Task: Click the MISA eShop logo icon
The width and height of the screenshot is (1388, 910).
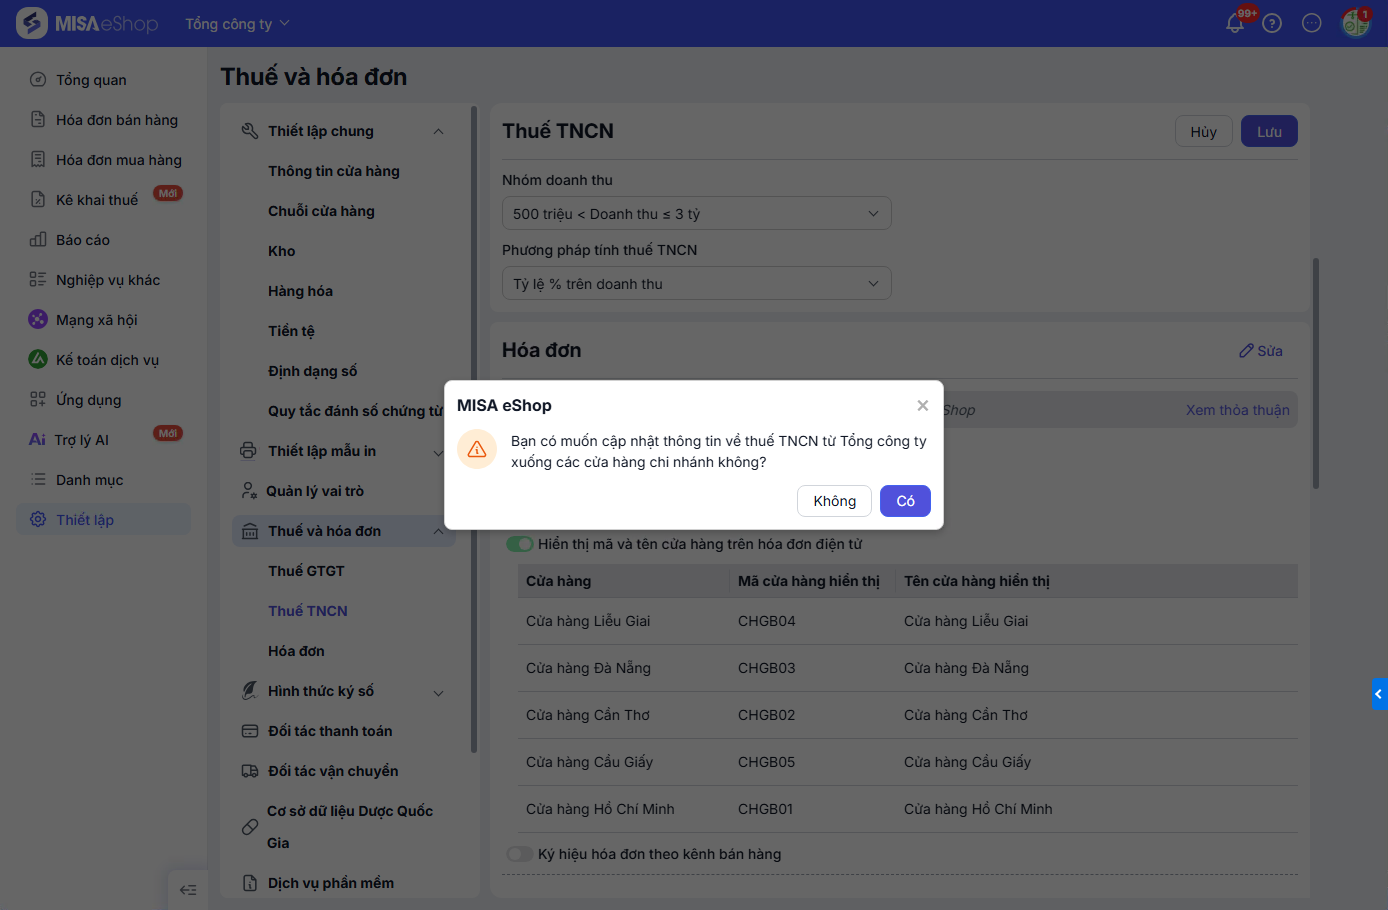Action: click(32, 23)
